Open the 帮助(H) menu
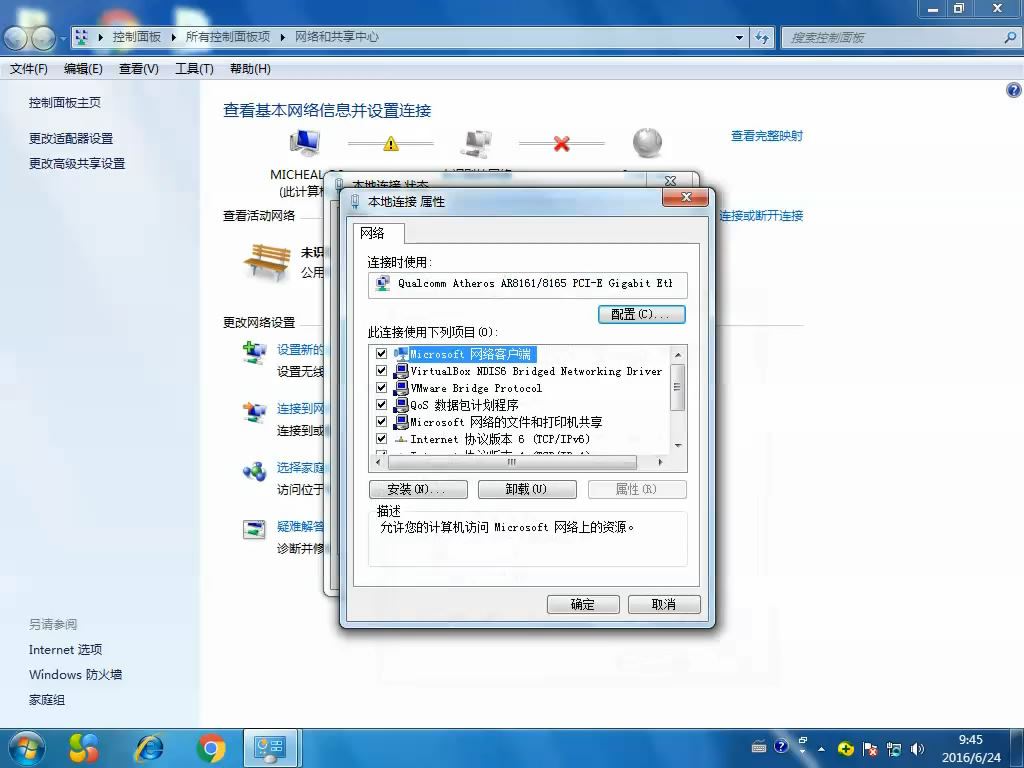 coord(250,69)
